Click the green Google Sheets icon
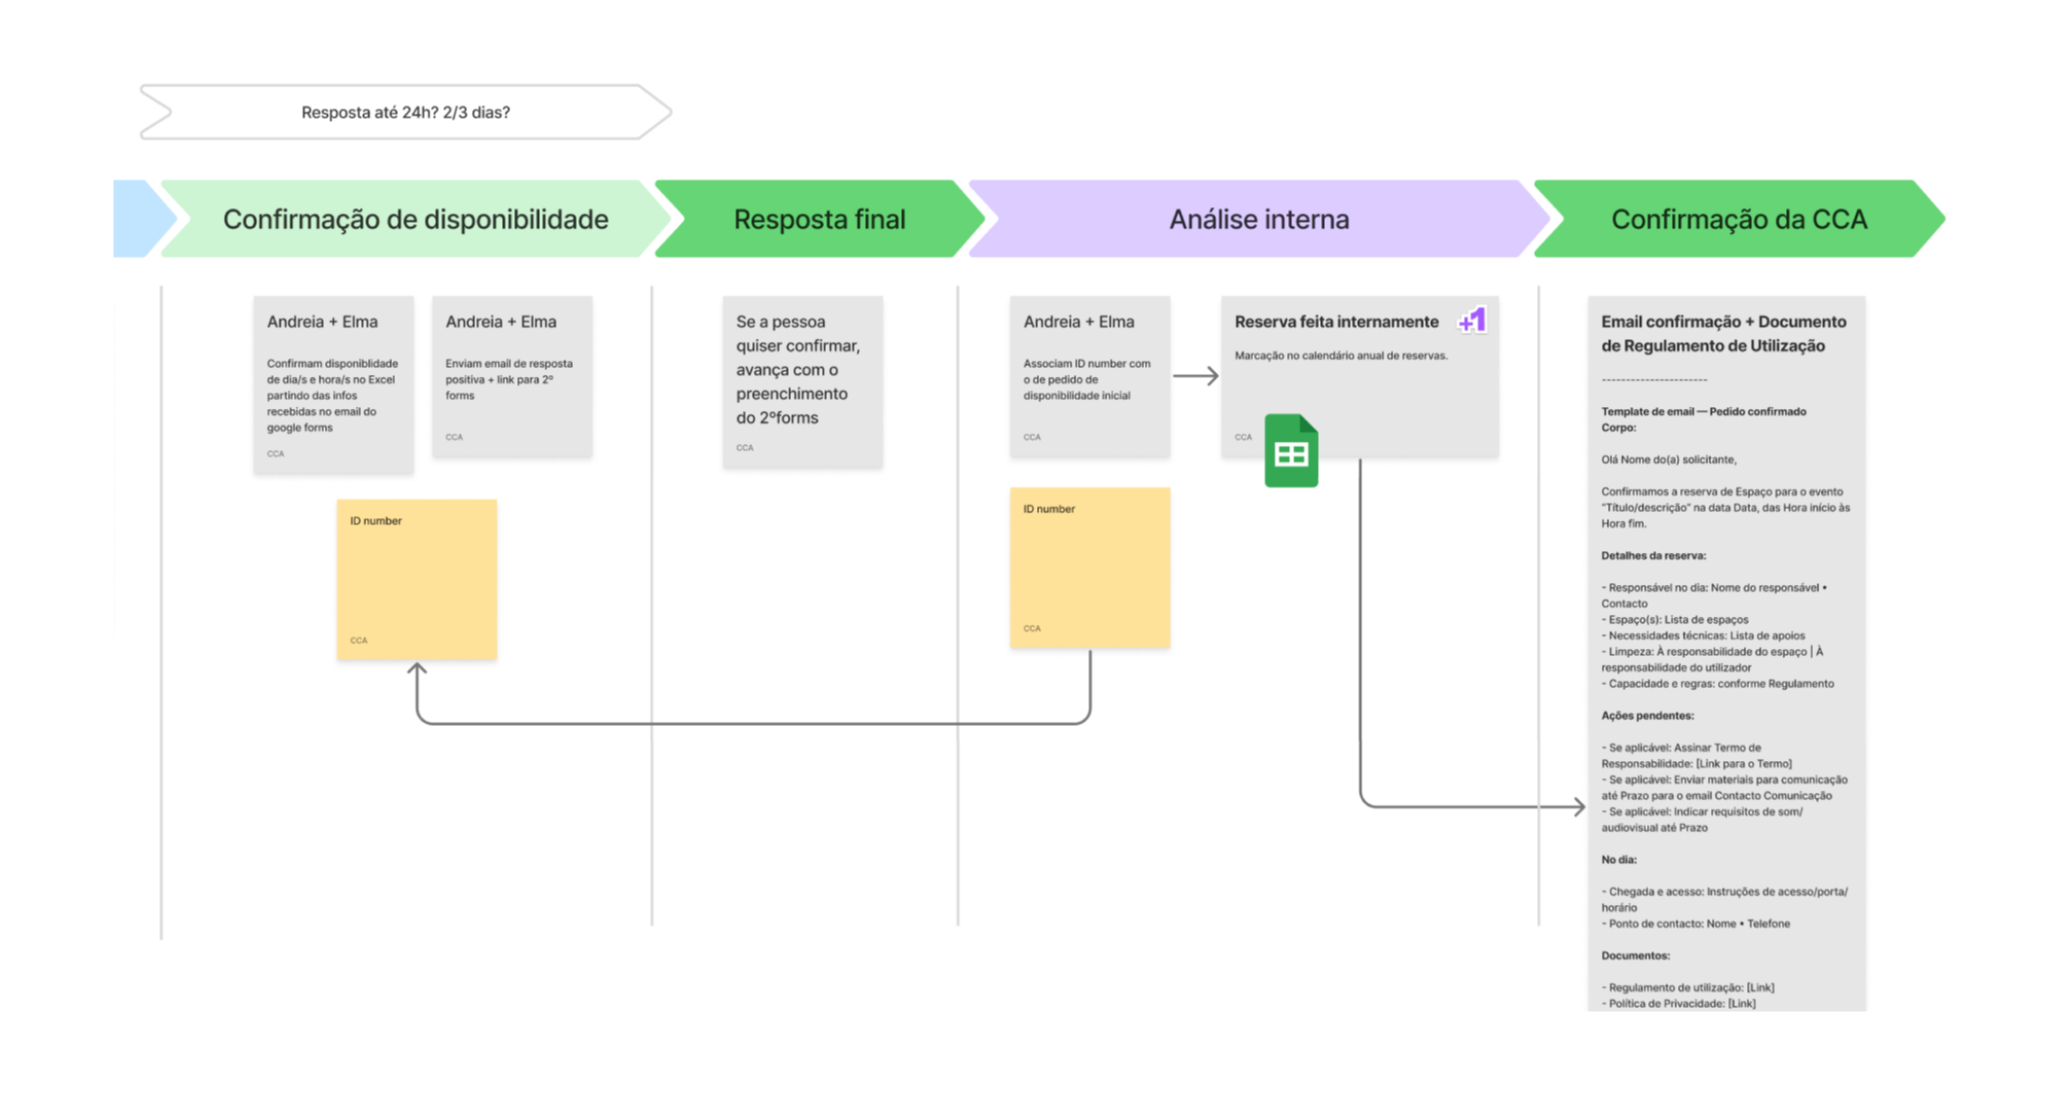 click(1290, 451)
